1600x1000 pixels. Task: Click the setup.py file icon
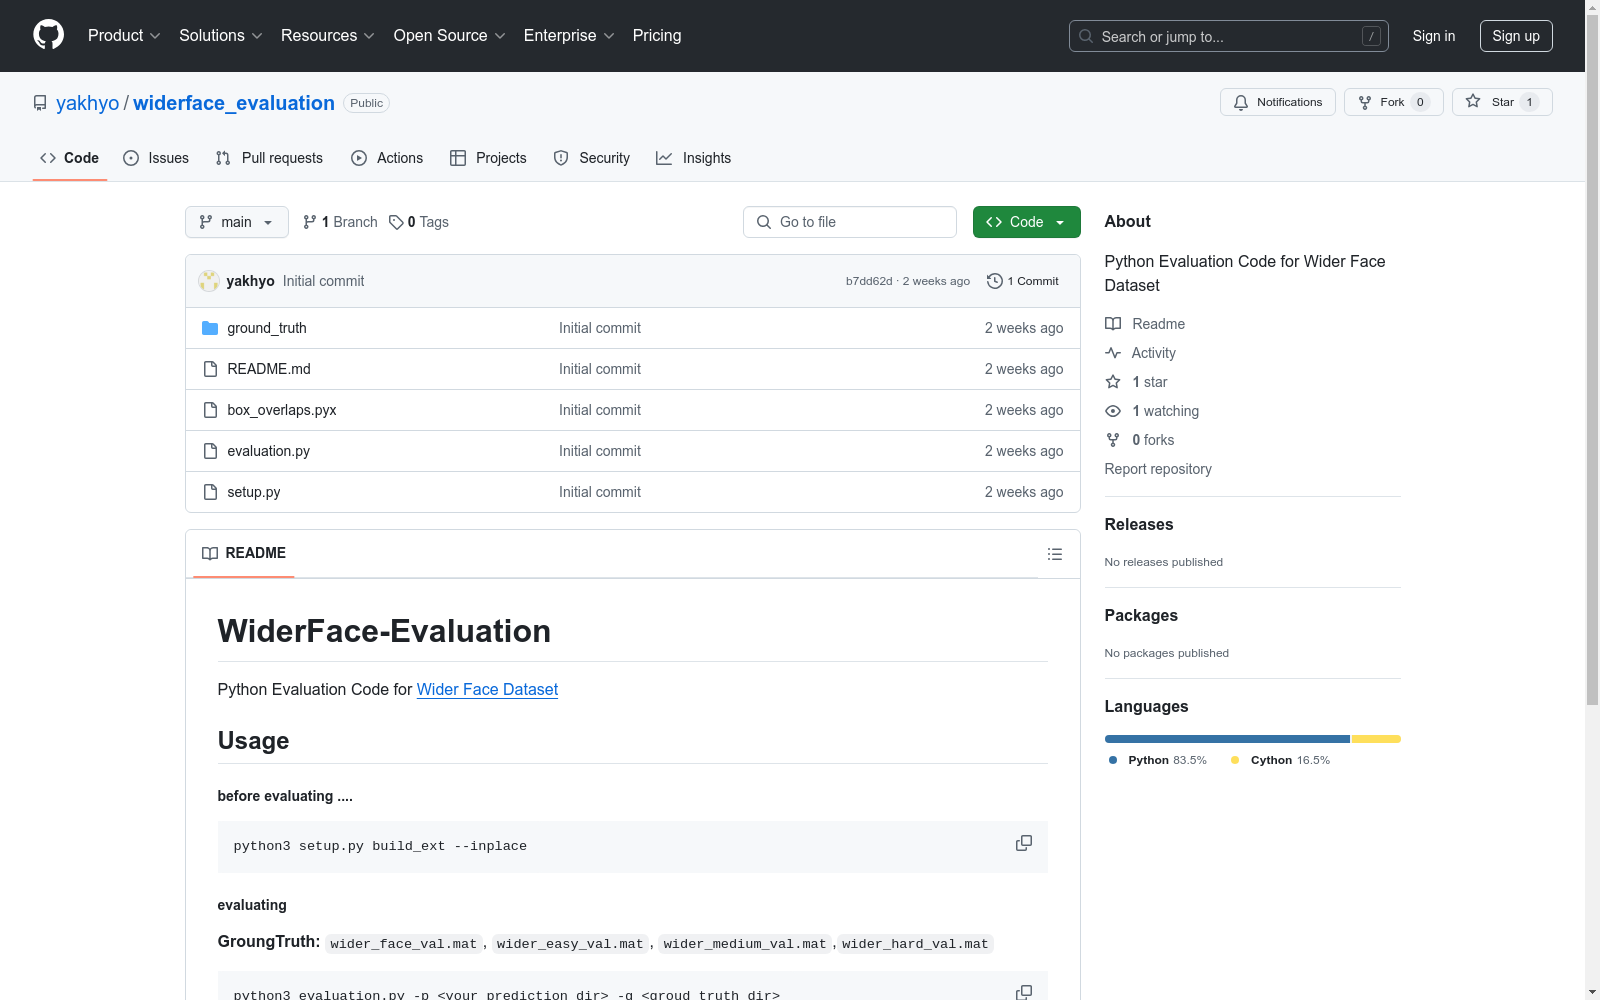(x=210, y=492)
